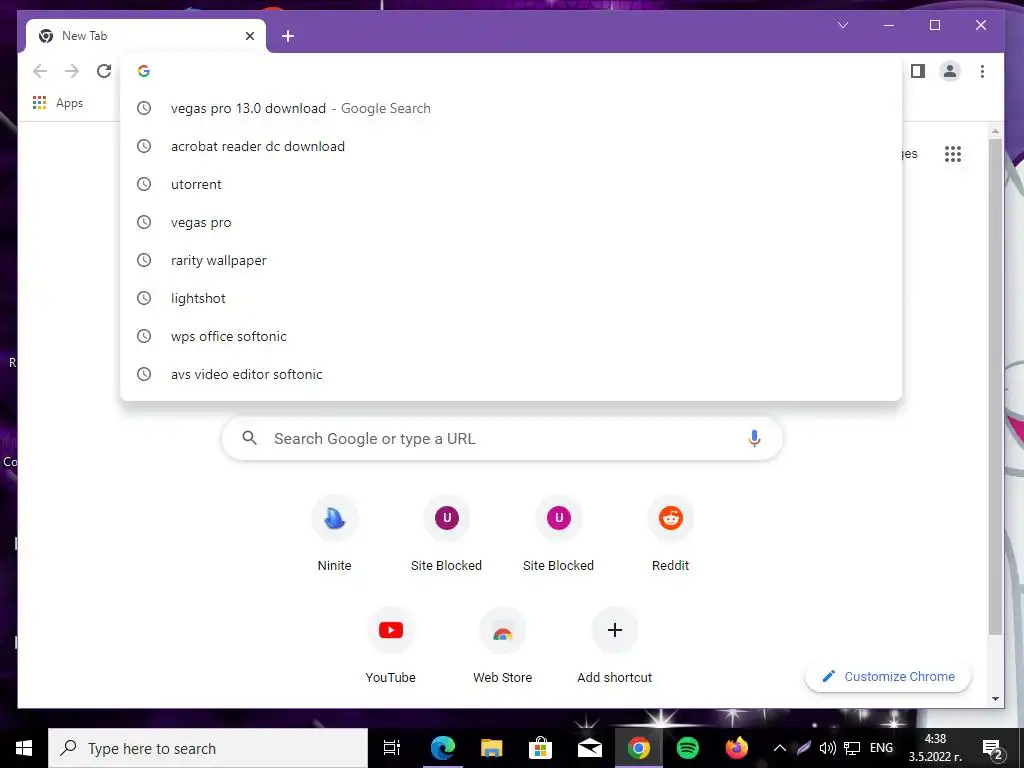Open Chrome's three-dot menu

tap(982, 71)
